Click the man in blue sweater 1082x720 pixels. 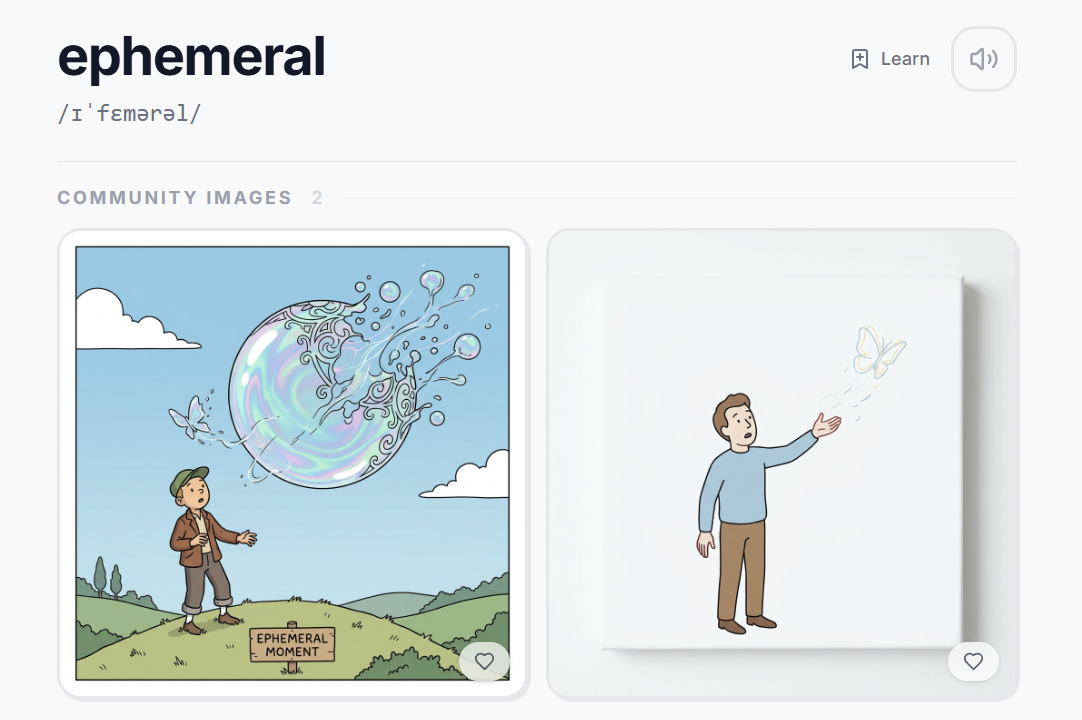[759, 512]
